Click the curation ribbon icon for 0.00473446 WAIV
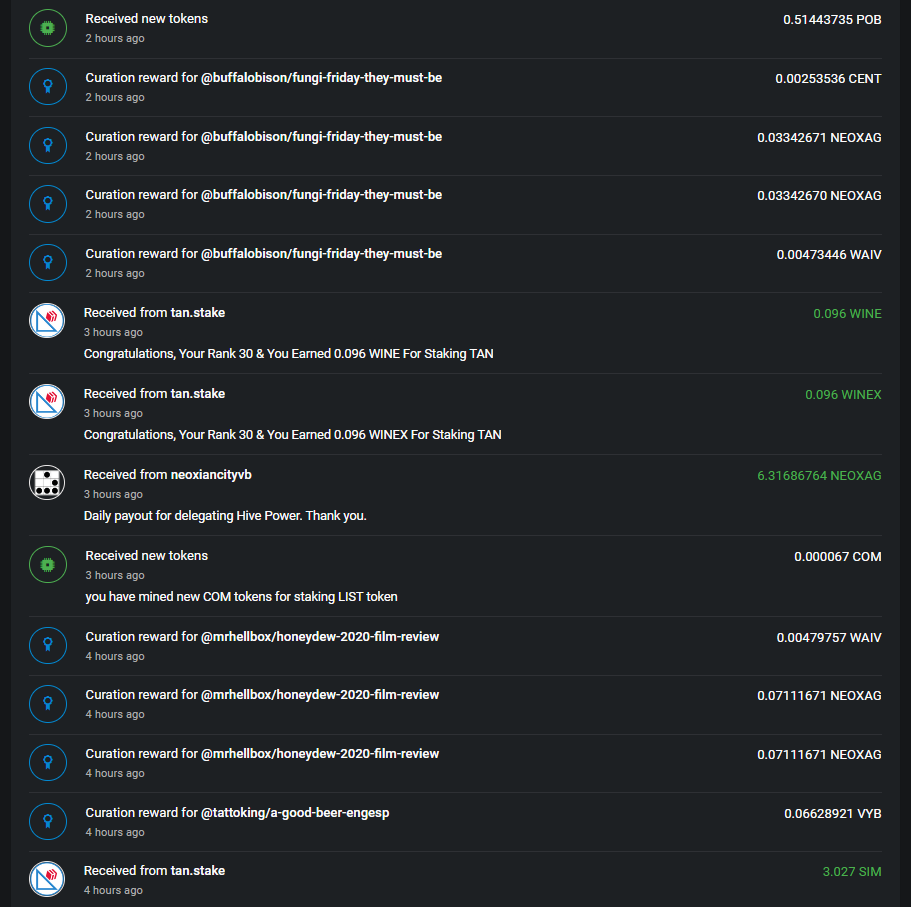The width and height of the screenshot is (911, 907). 48,263
